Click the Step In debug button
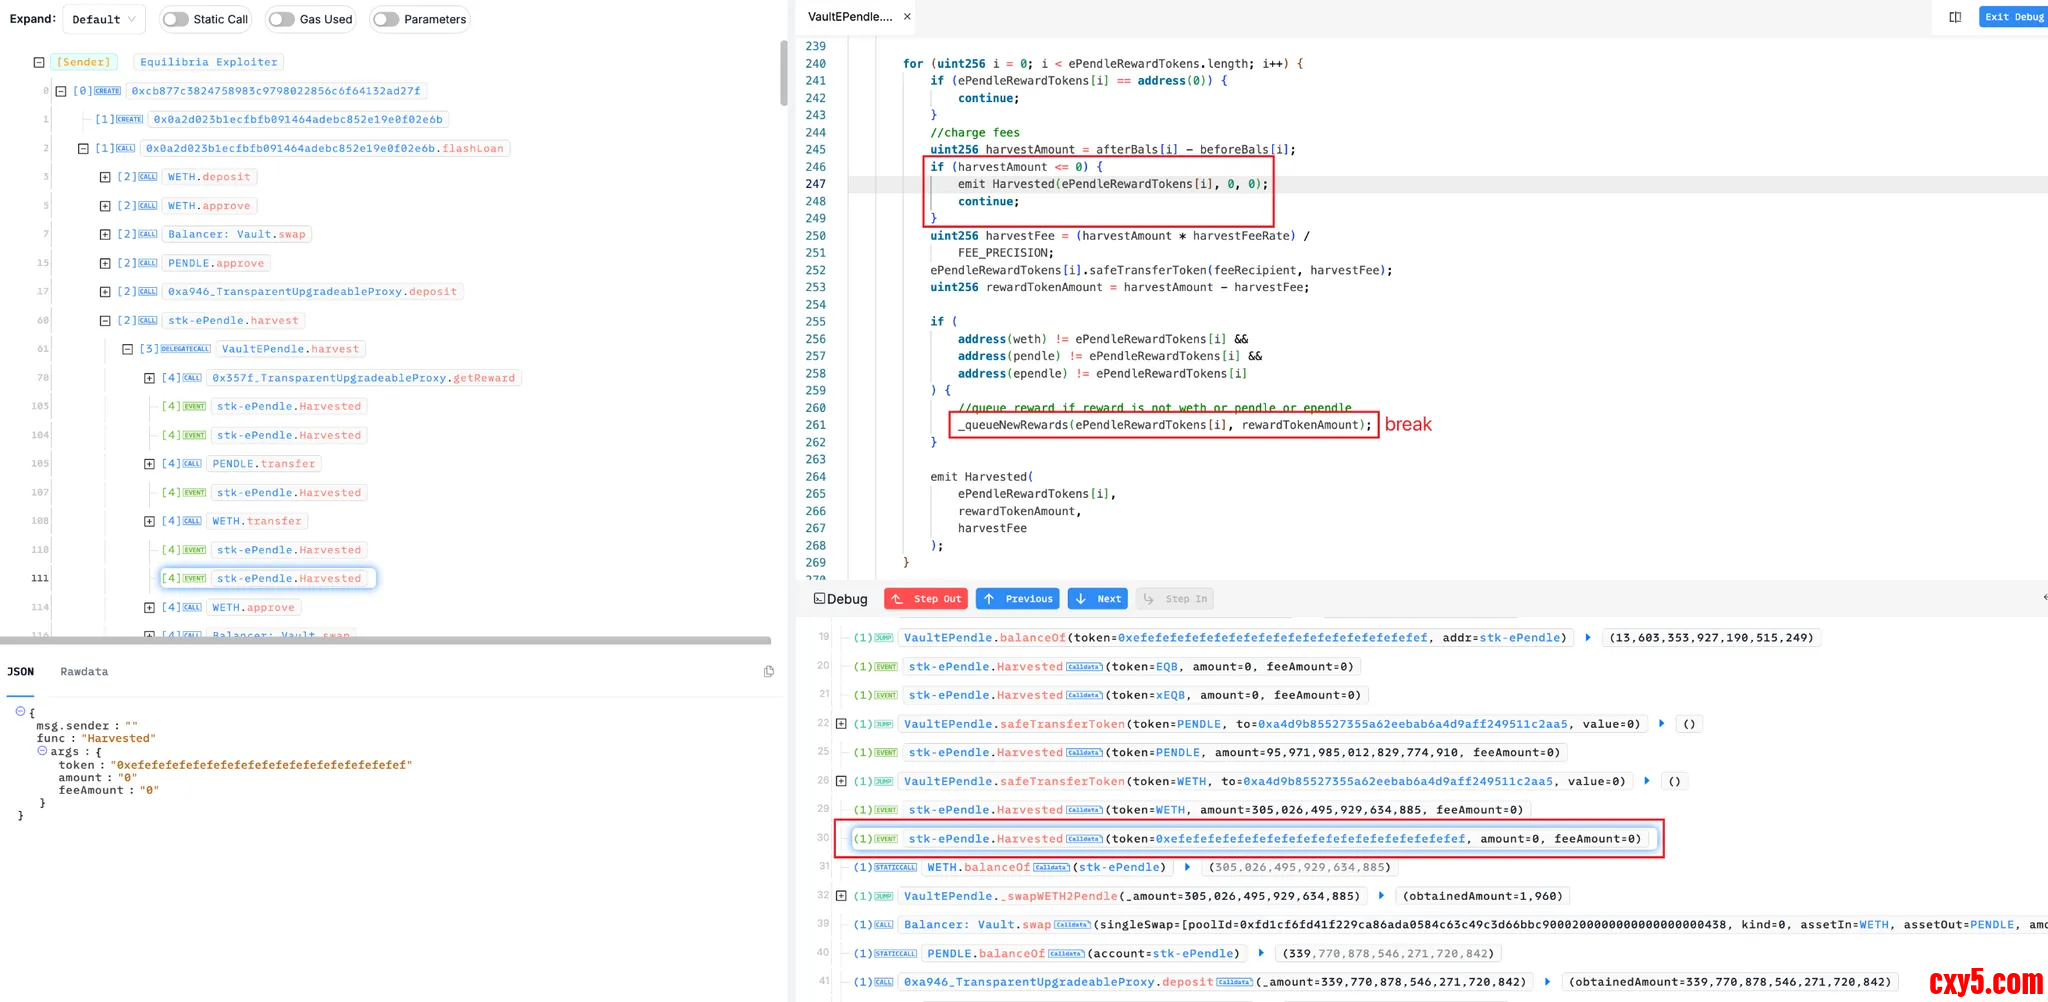The width and height of the screenshot is (2048, 1002). pyautogui.click(x=1175, y=599)
